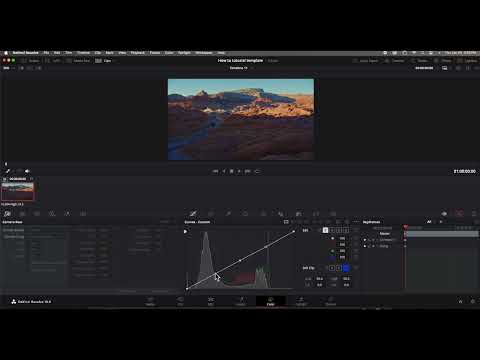The image size is (480, 360).
Task: Switch to the Fairlight page tab
Action: [x=301, y=301]
